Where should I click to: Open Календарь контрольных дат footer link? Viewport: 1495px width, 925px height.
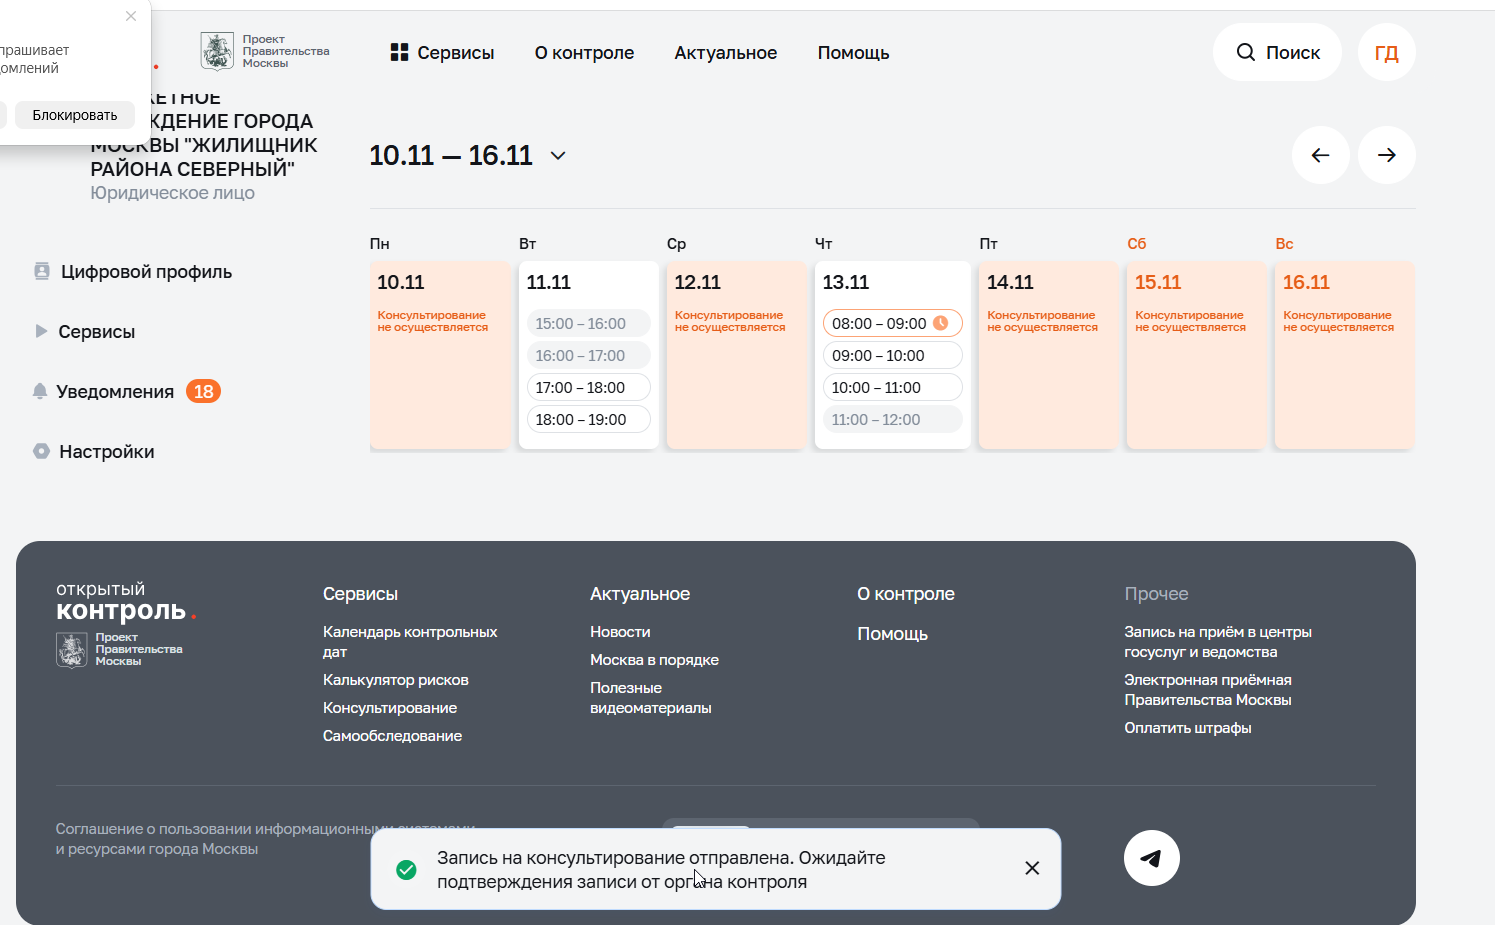(410, 641)
